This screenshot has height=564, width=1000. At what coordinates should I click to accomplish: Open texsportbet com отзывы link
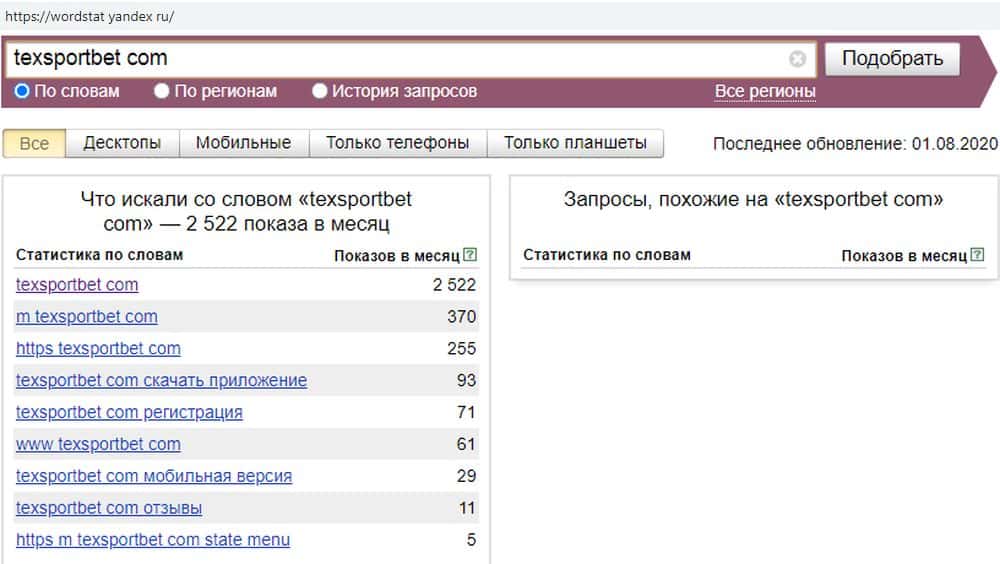click(109, 508)
